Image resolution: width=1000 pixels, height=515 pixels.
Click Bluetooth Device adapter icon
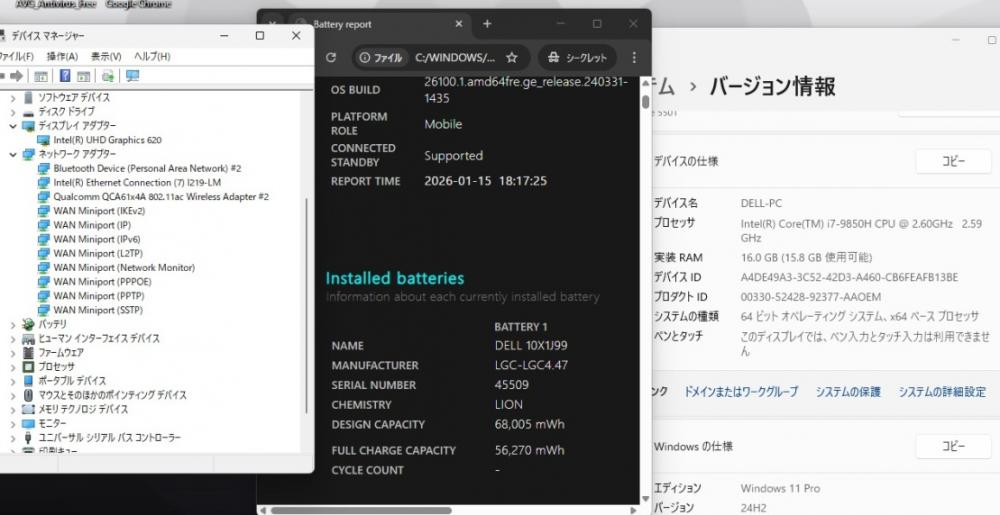click(43, 168)
